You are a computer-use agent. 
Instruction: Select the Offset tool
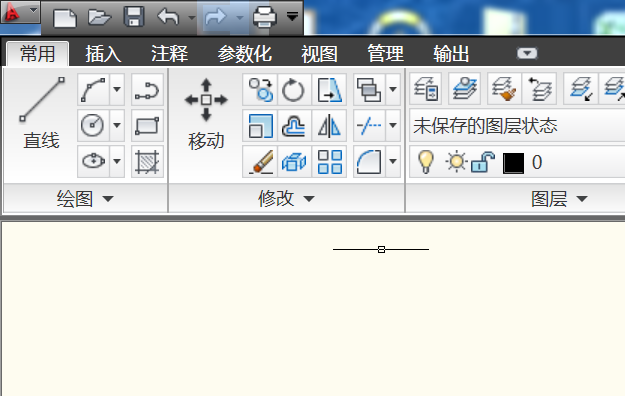(294, 126)
